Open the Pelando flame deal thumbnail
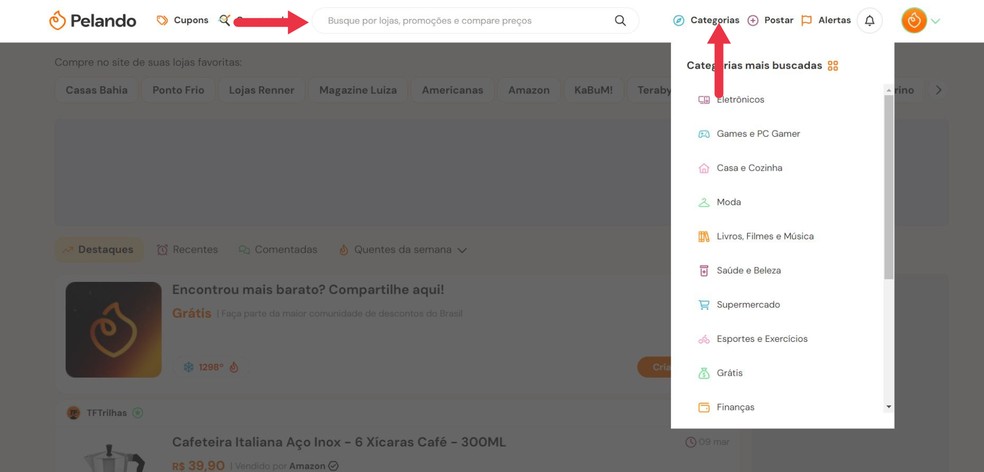 click(114, 330)
